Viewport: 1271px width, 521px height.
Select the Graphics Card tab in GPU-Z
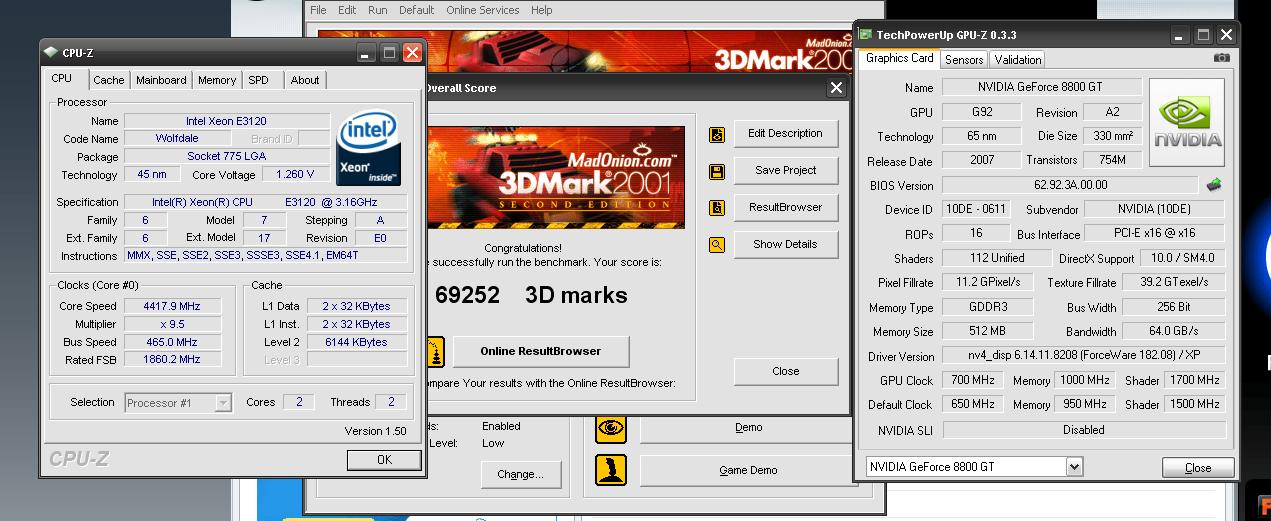899,58
